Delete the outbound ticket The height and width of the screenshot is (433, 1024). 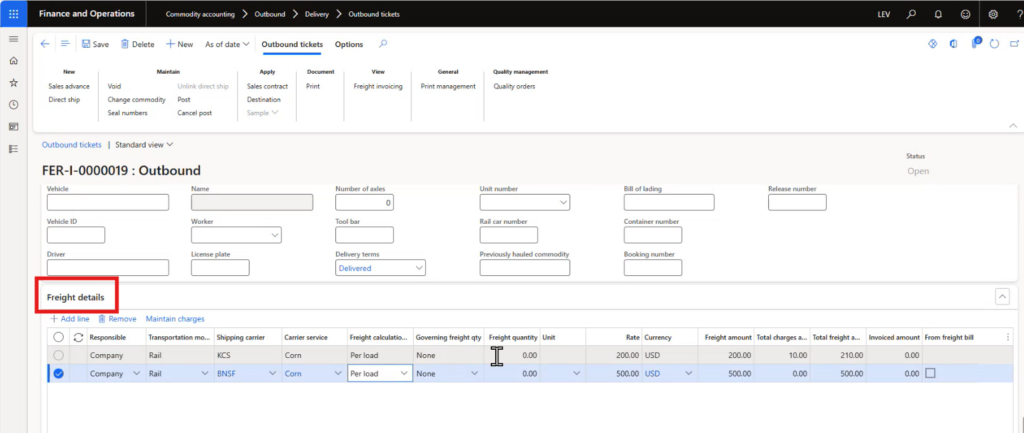137,44
